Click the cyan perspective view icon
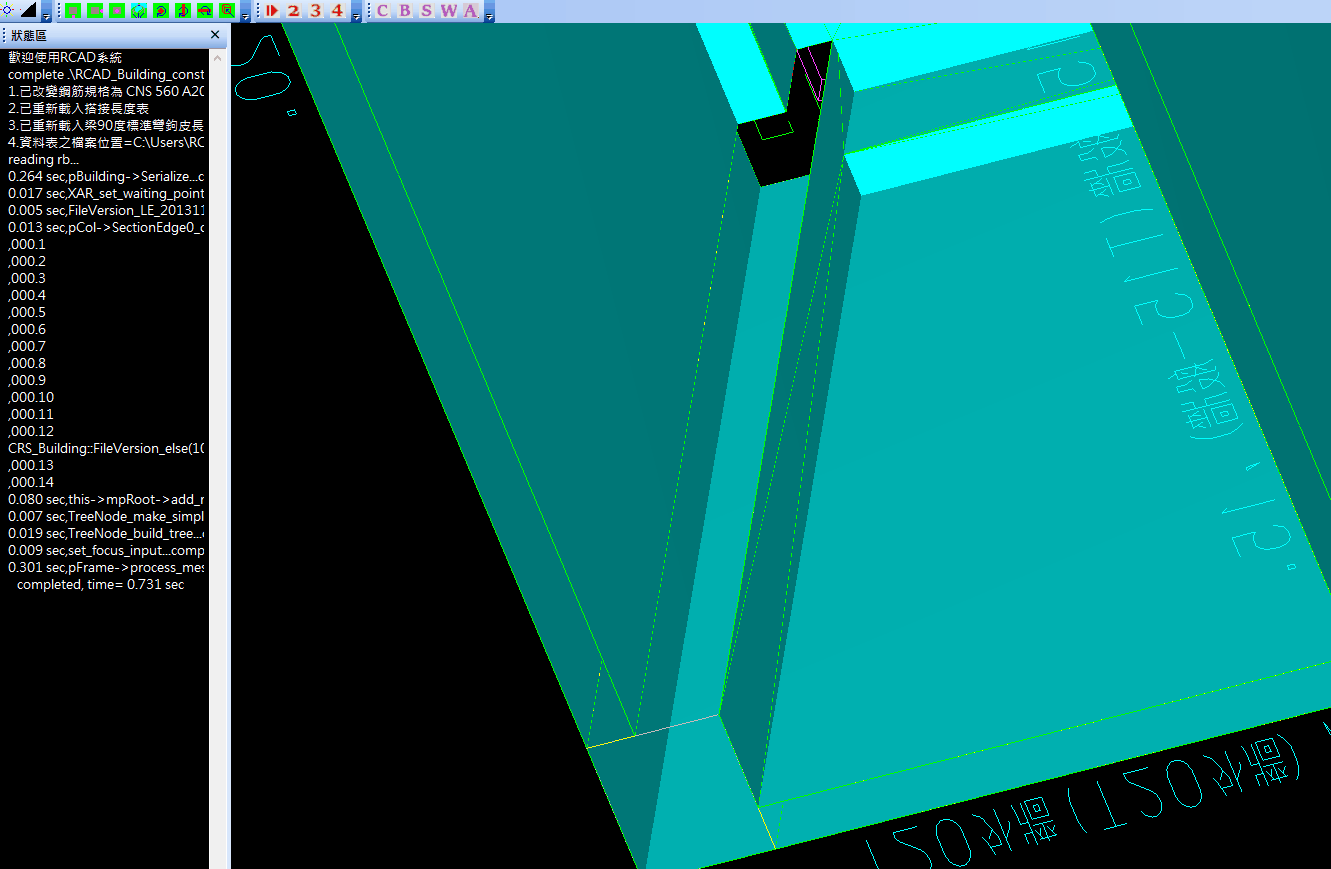The height and width of the screenshot is (869, 1331). point(139,10)
